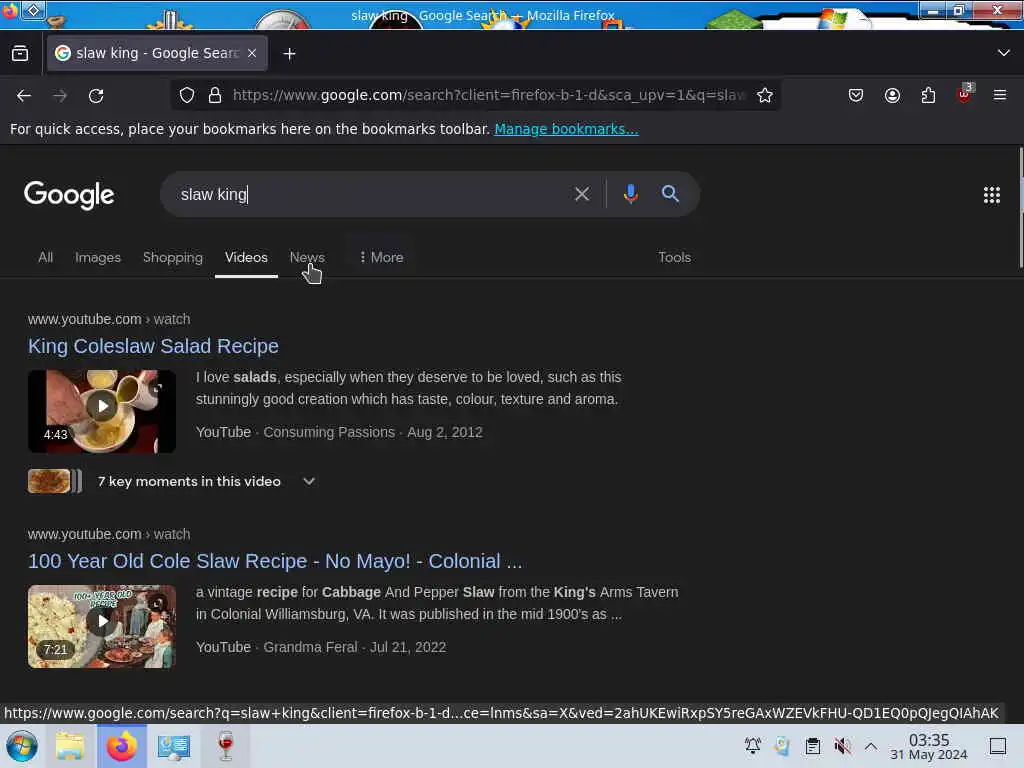Open the Wine glass taskbar icon
The height and width of the screenshot is (768, 1024).
(225, 746)
